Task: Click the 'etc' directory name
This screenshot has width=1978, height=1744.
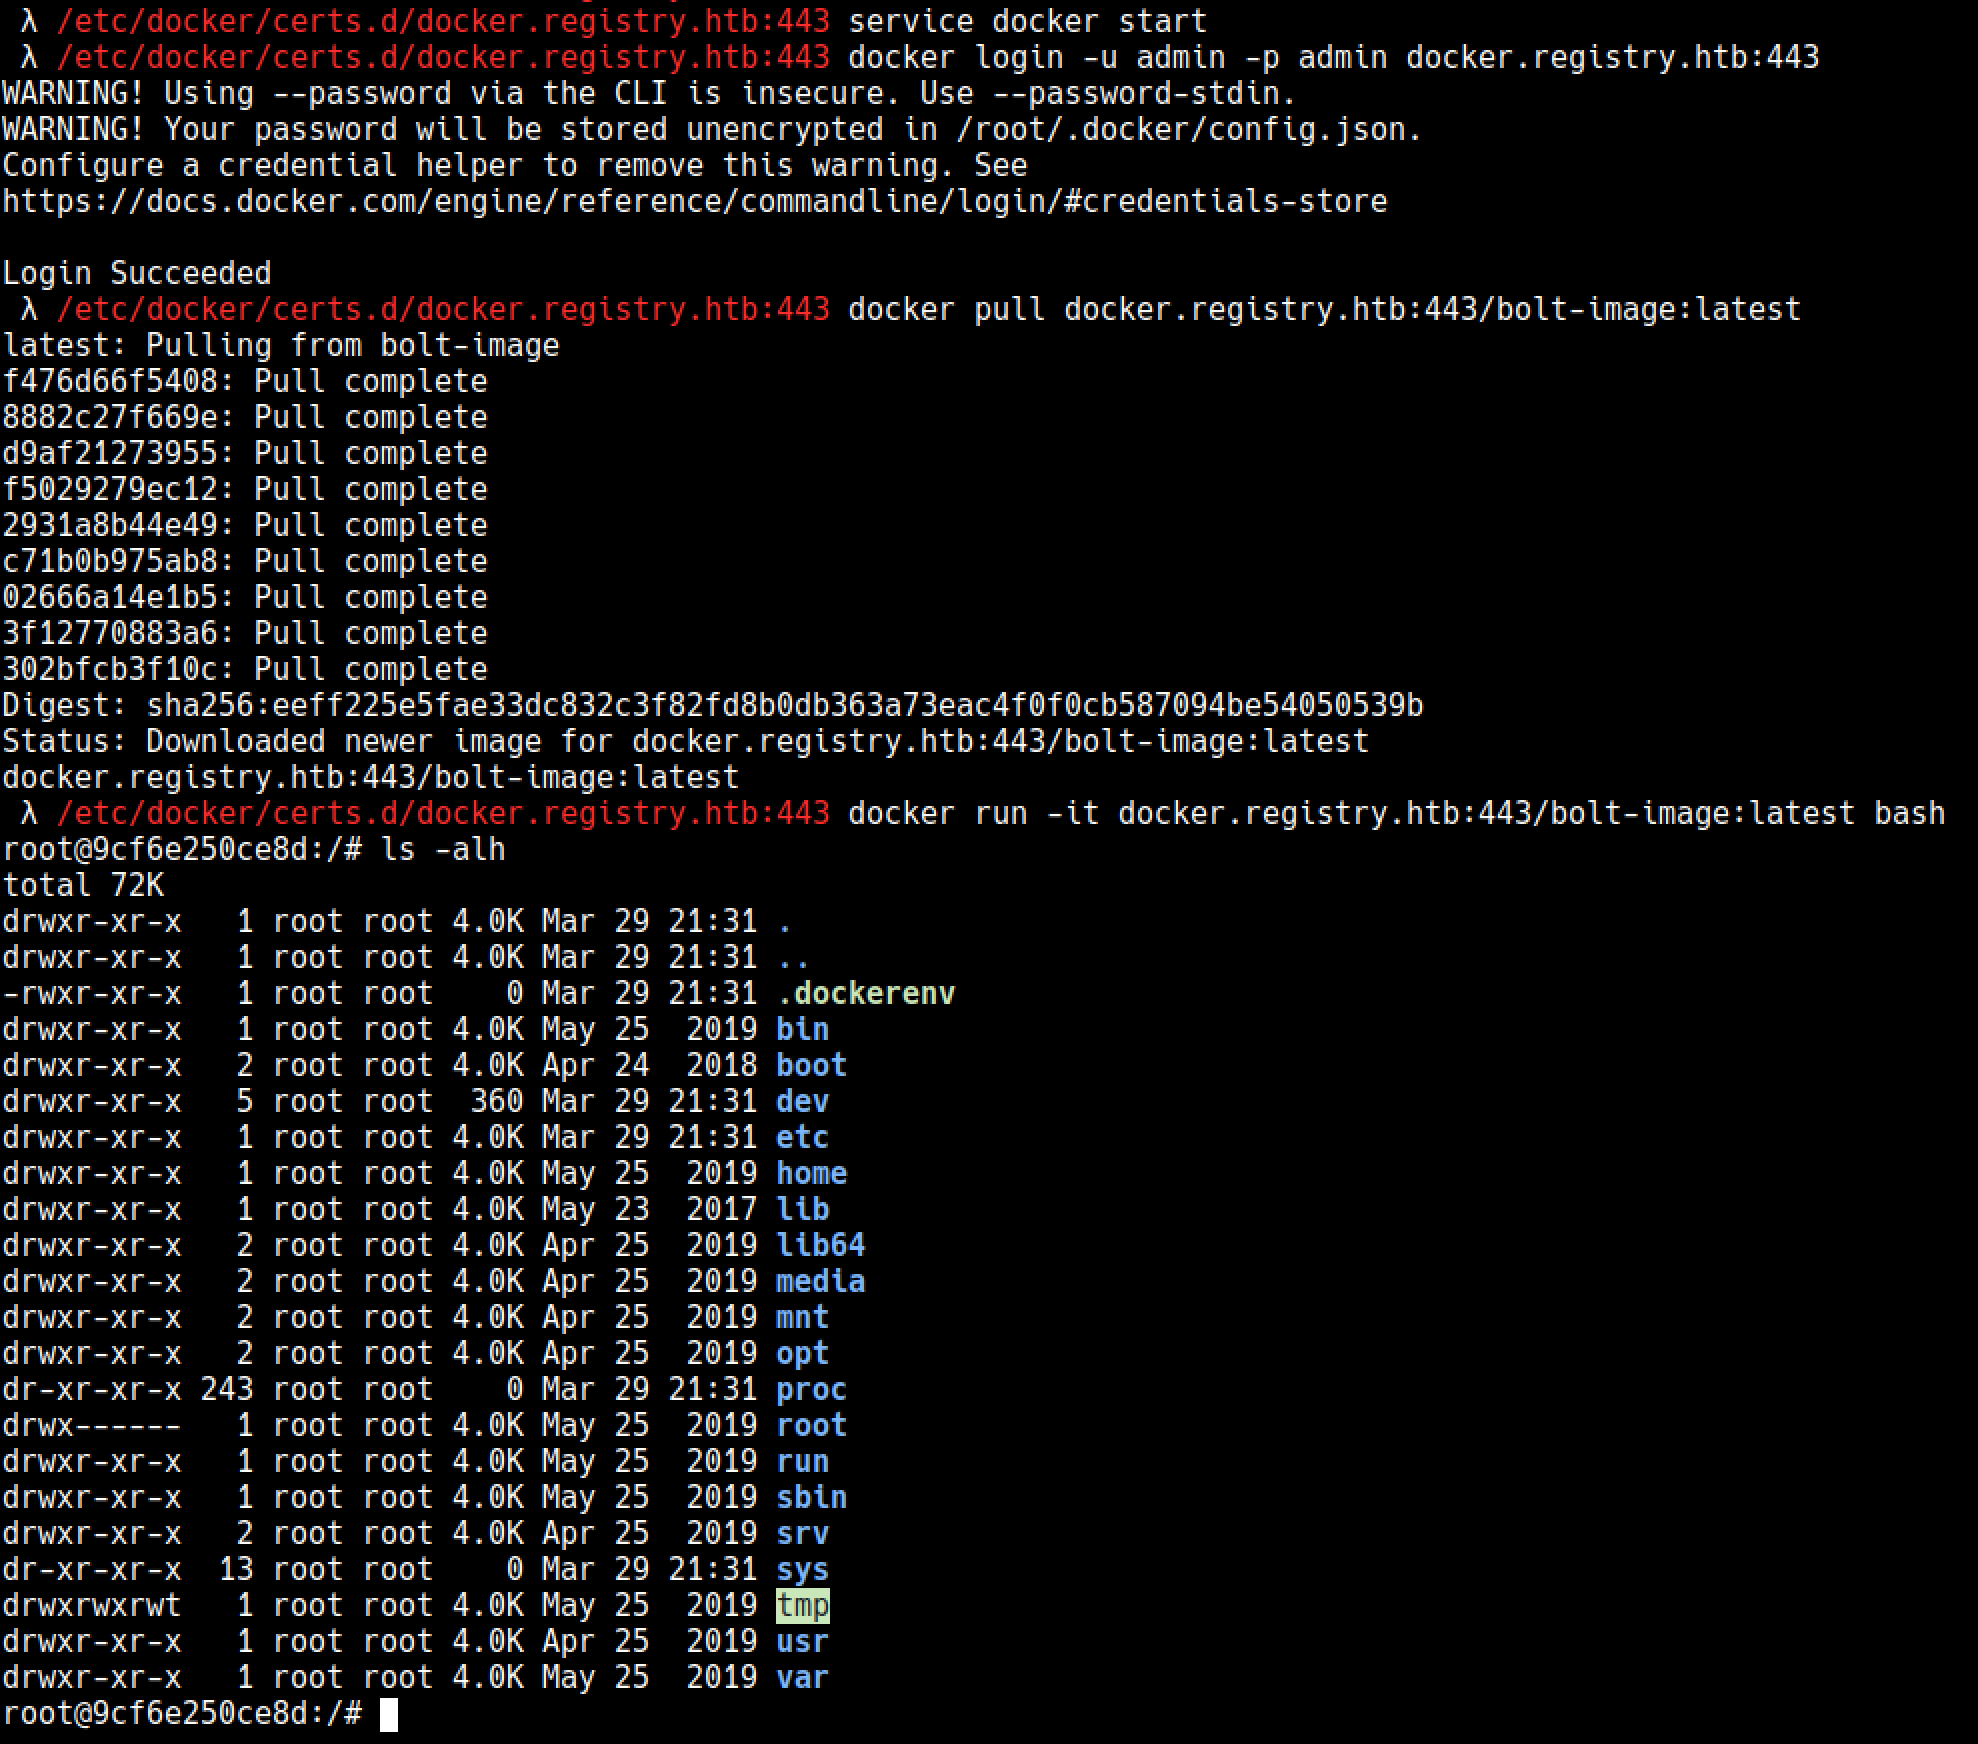Action: (x=803, y=1137)
